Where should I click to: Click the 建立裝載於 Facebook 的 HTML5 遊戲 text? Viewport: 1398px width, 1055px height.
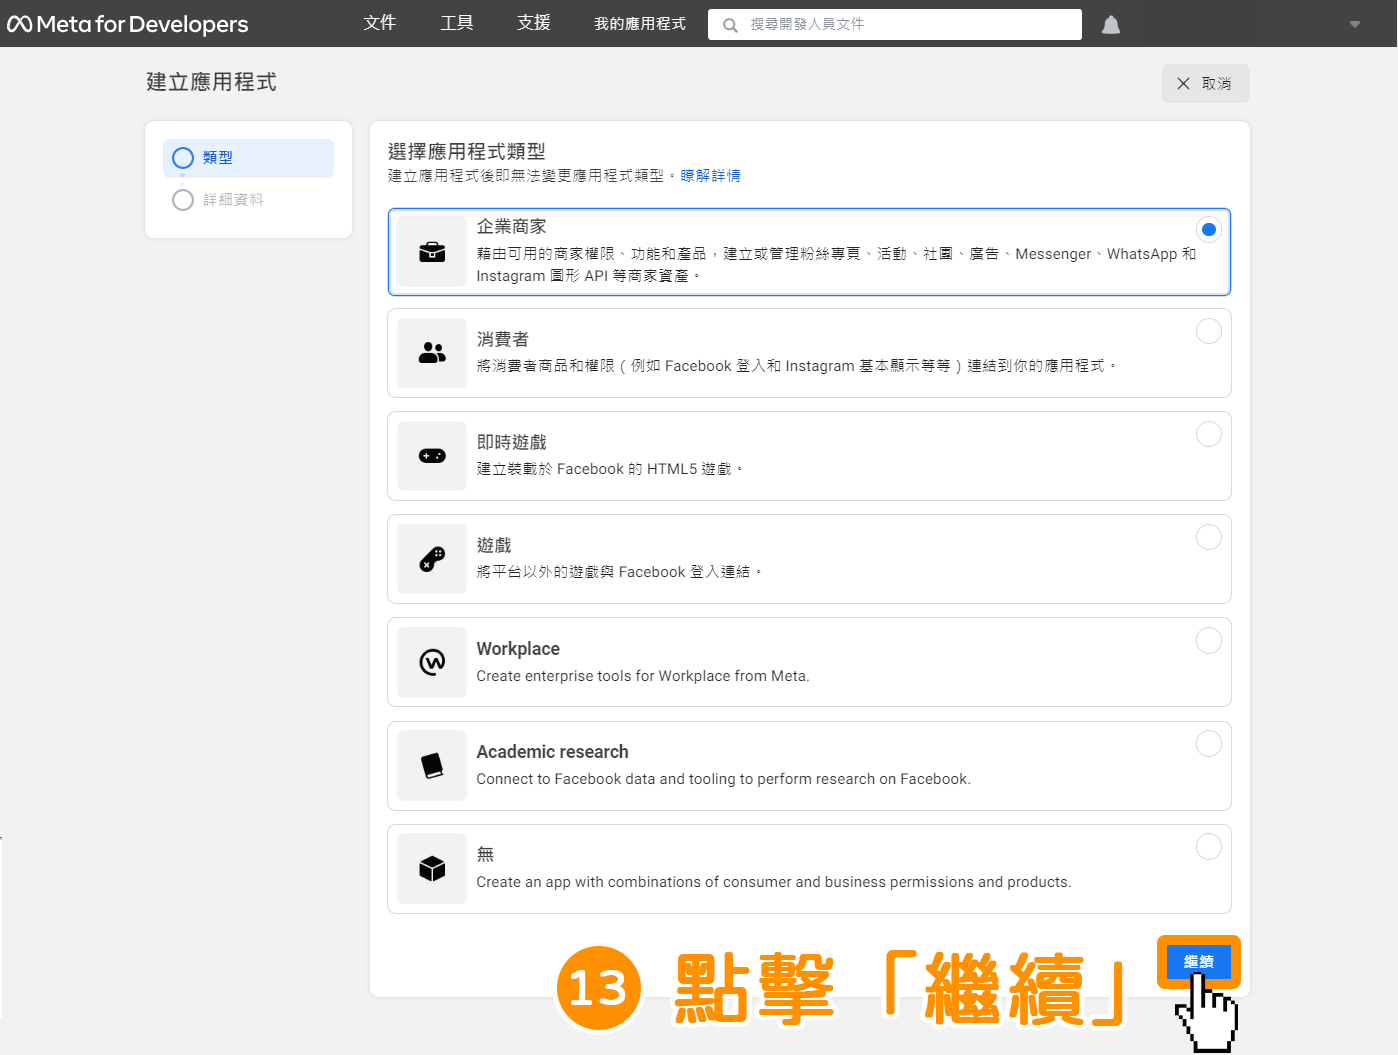pos(609,469)
